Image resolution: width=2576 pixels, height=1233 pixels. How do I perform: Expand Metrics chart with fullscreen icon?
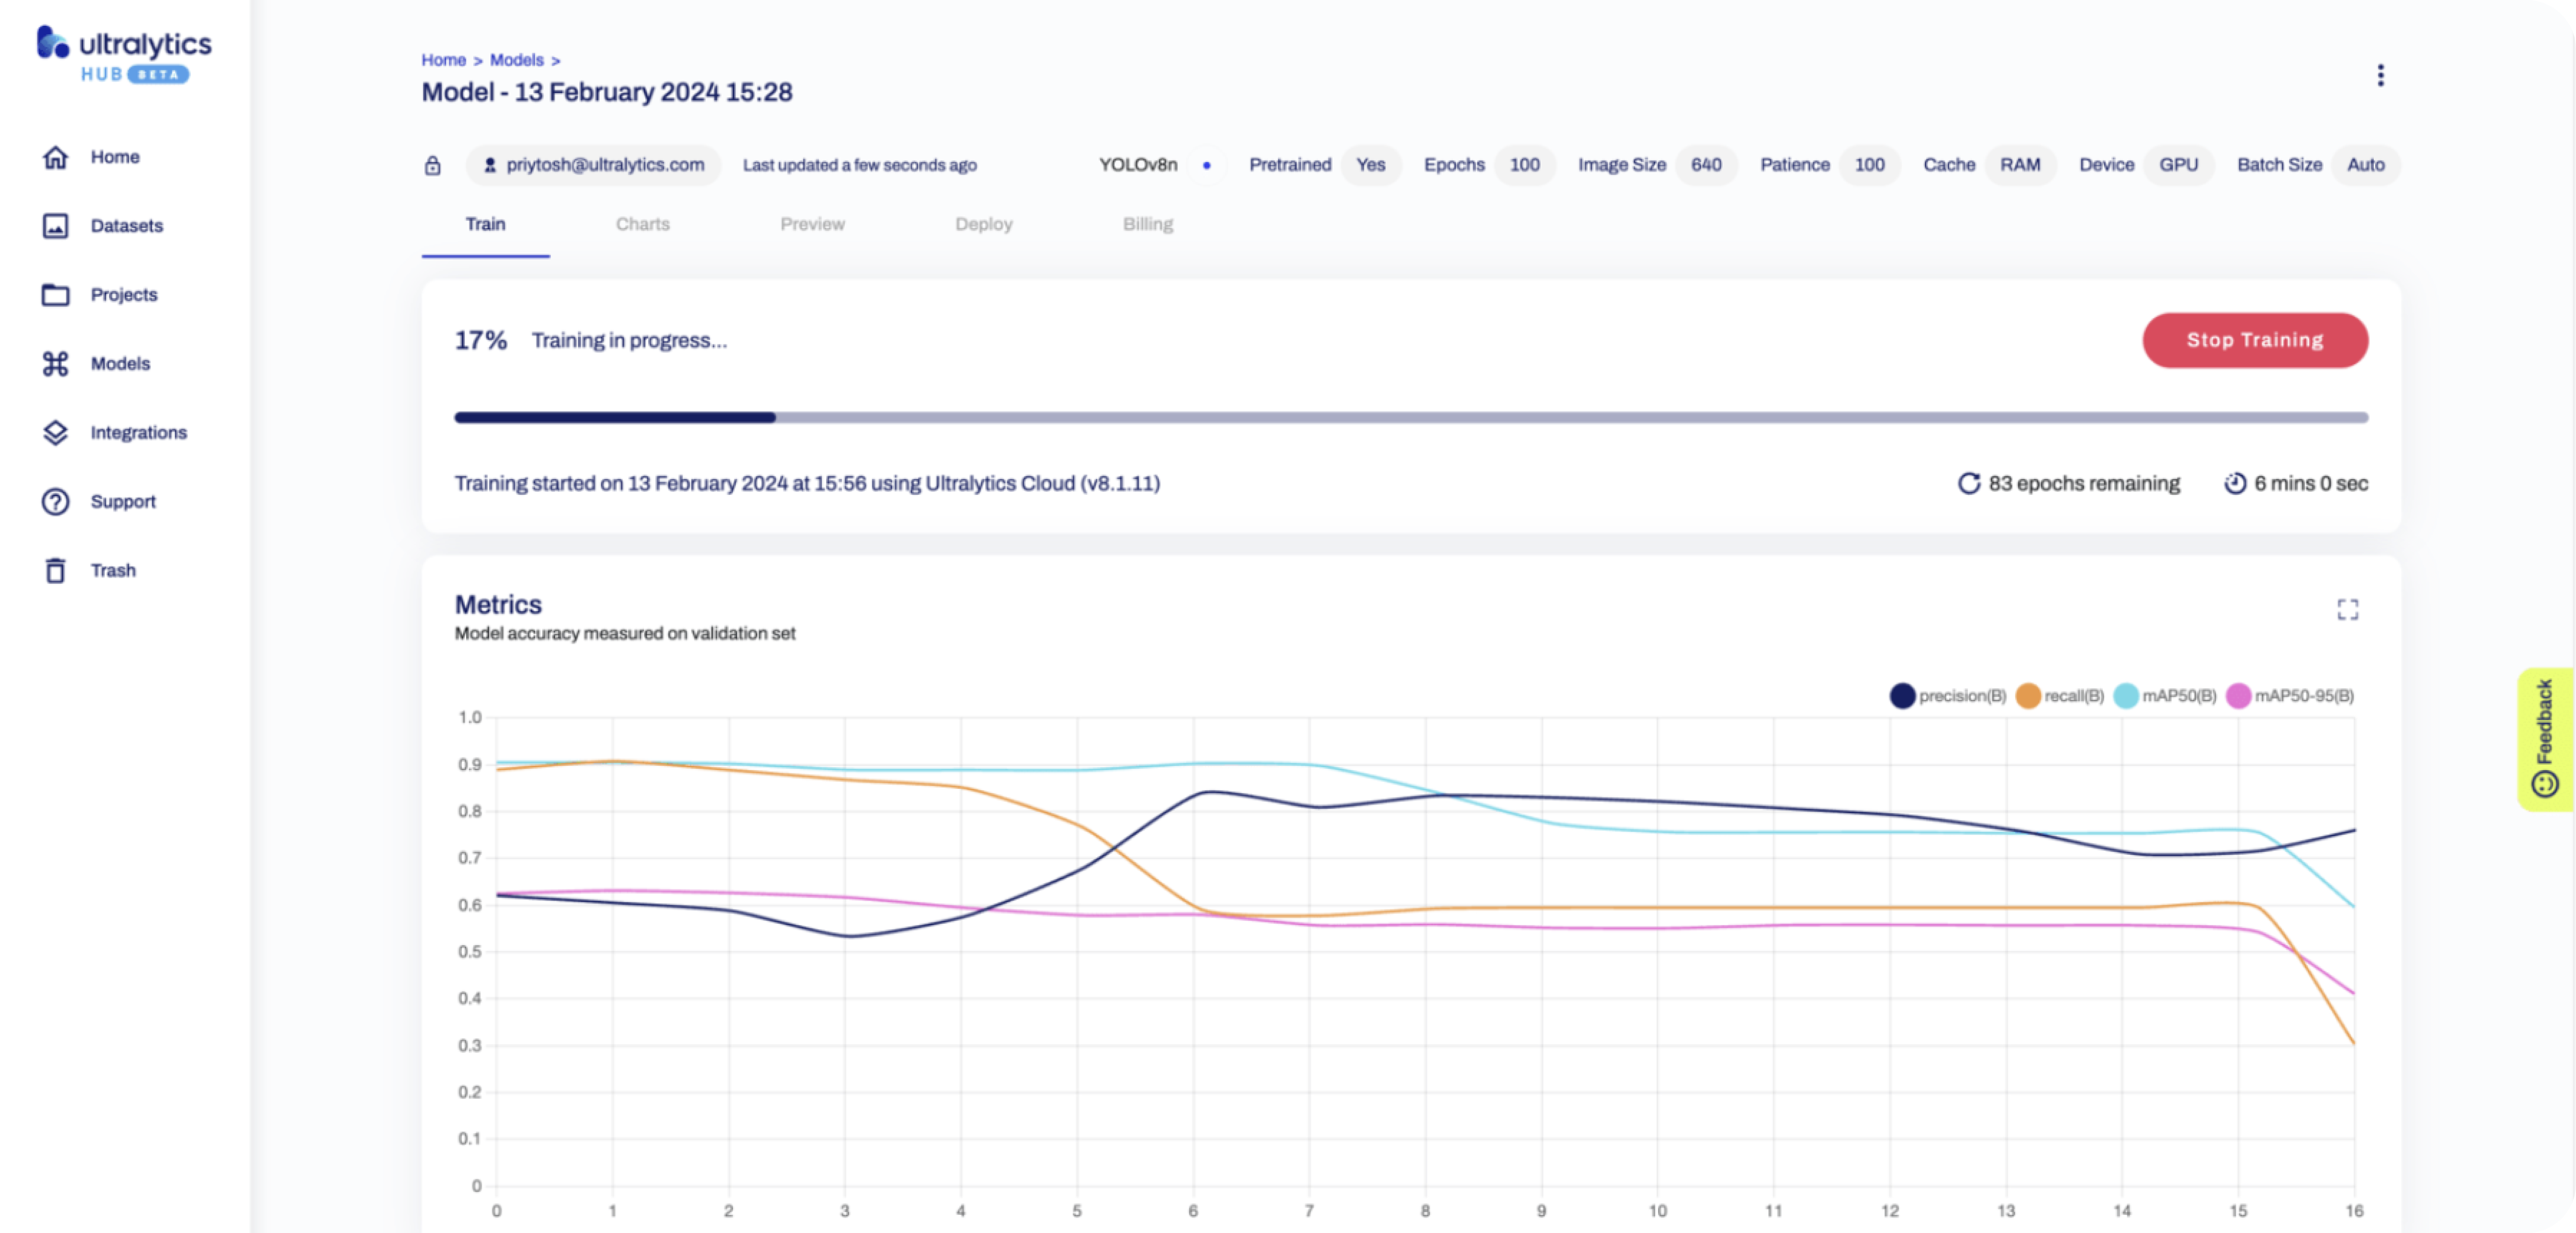pos(2347,610)
